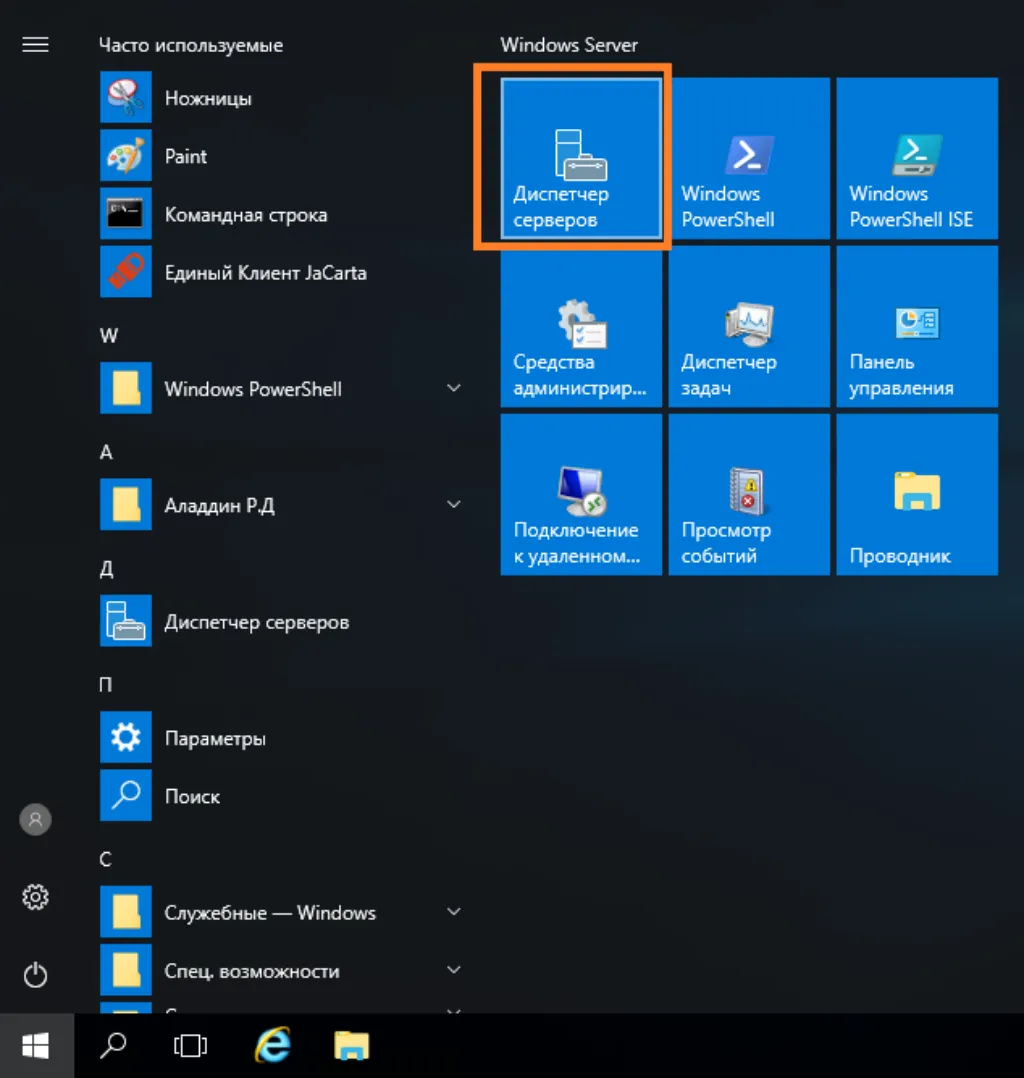Image resolution: width=1024 pixels, height=1078 pixels.
Task: Select the letter П section header
Action: 105,685
